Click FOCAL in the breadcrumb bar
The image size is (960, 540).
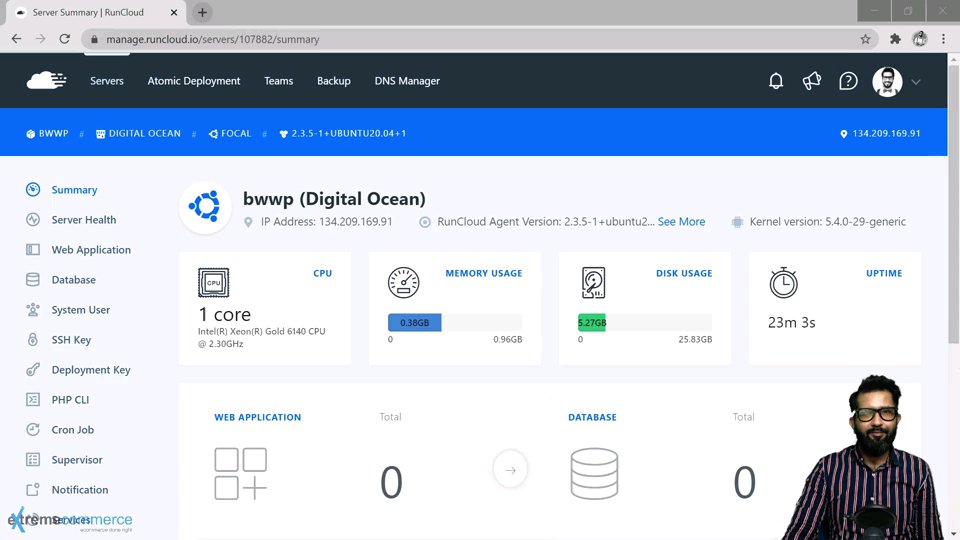click(230, 133)
